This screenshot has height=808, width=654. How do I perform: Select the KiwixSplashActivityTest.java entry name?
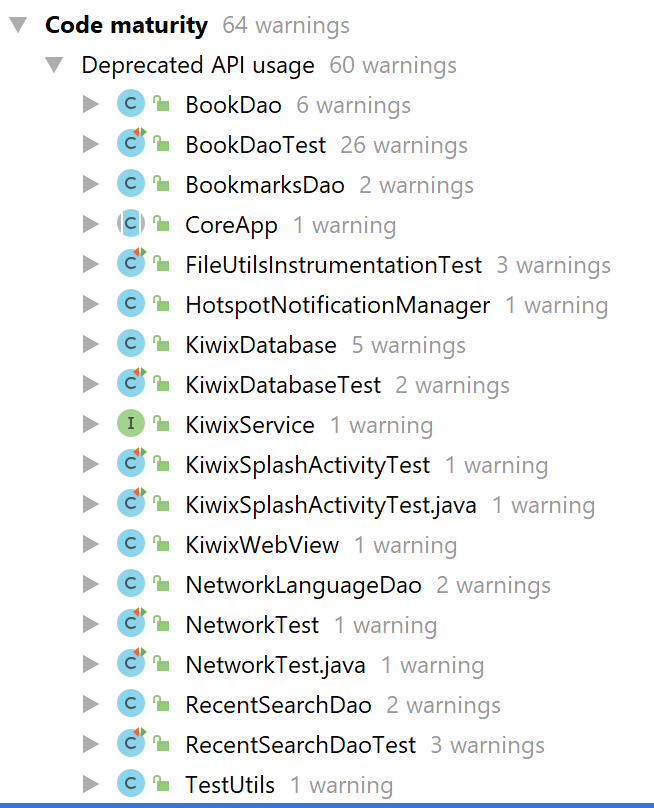pyautogui.click(x=331, y=505)
